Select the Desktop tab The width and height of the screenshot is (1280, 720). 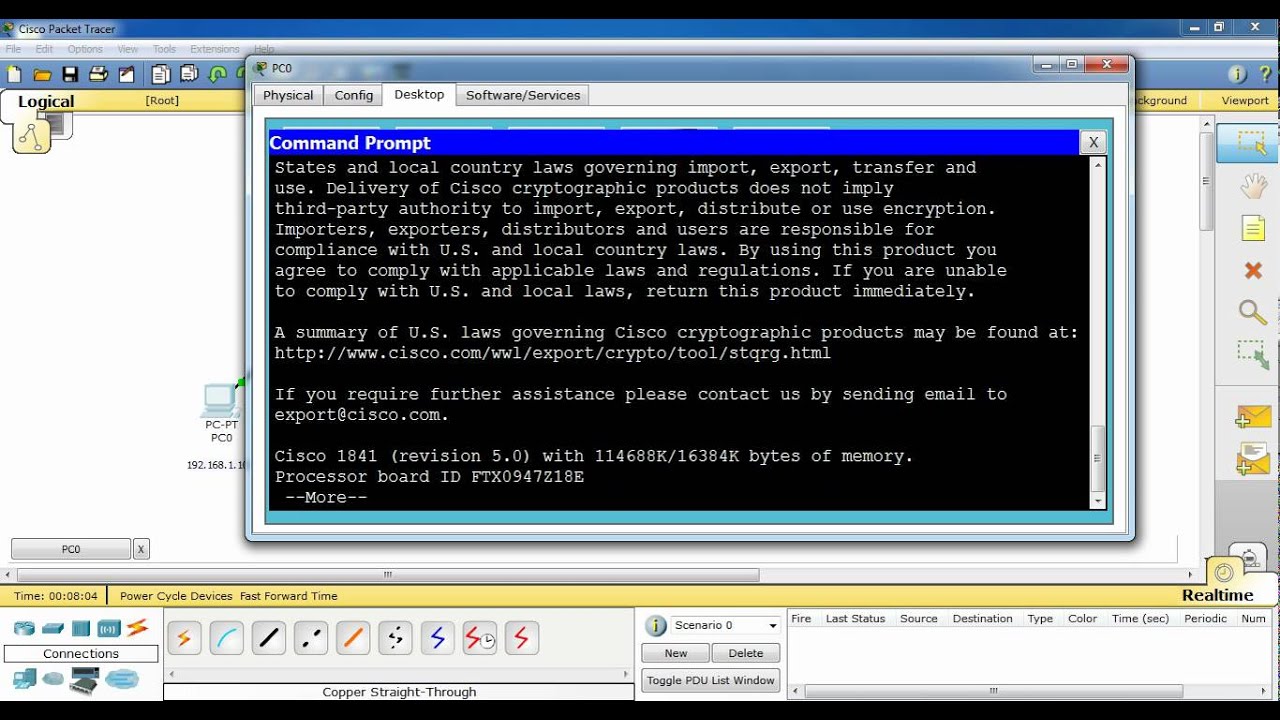[419, 94]
